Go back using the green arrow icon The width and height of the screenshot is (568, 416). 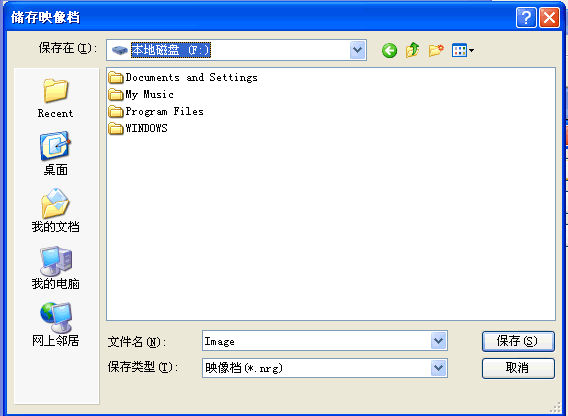point(389,50)
